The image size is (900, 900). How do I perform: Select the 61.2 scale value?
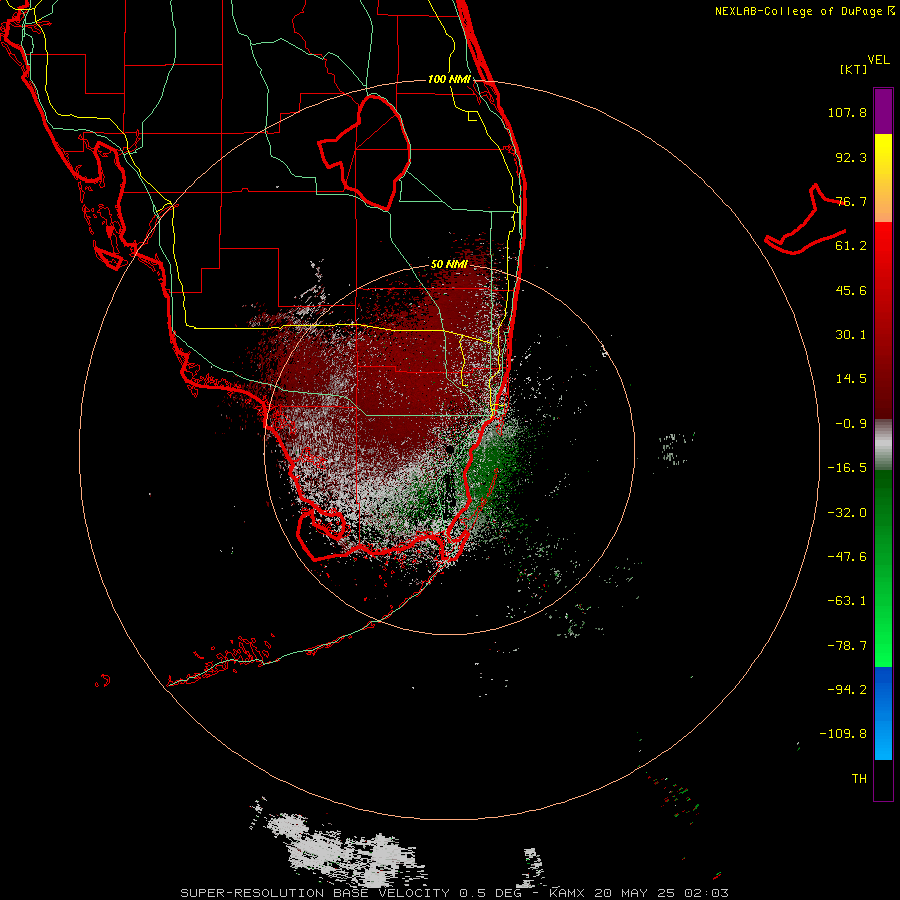click(x=851, y=246)
